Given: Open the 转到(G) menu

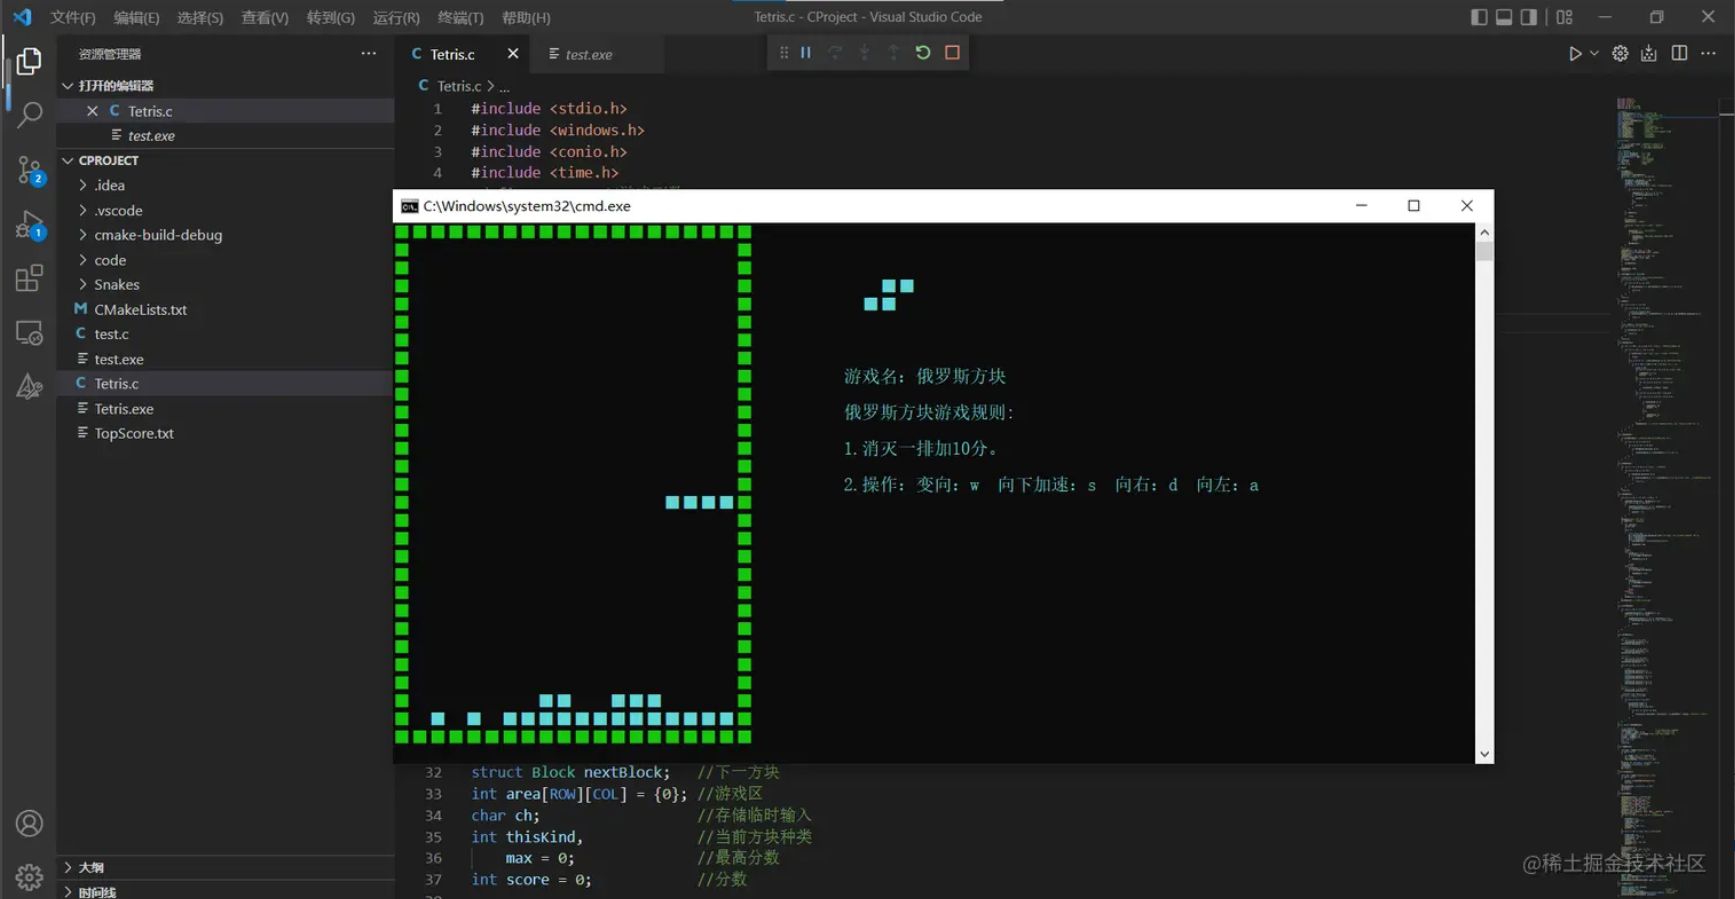Looking at the screenshot, I should coord(331,18).
